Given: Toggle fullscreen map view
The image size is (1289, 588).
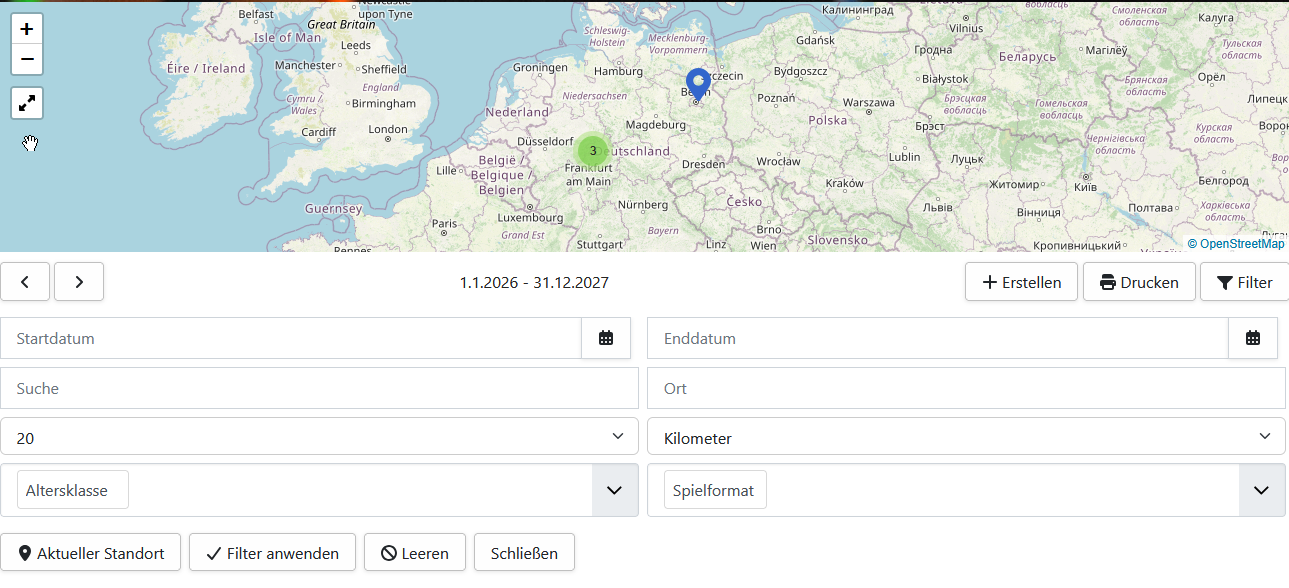Looking at the screenshot, I should pyautogui.click(x=27, y=102).
